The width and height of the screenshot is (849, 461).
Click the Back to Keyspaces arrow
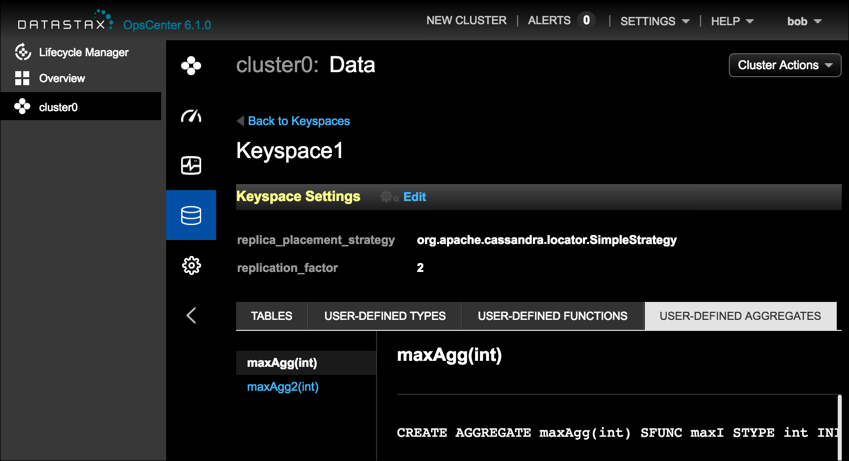pos(240,121)
